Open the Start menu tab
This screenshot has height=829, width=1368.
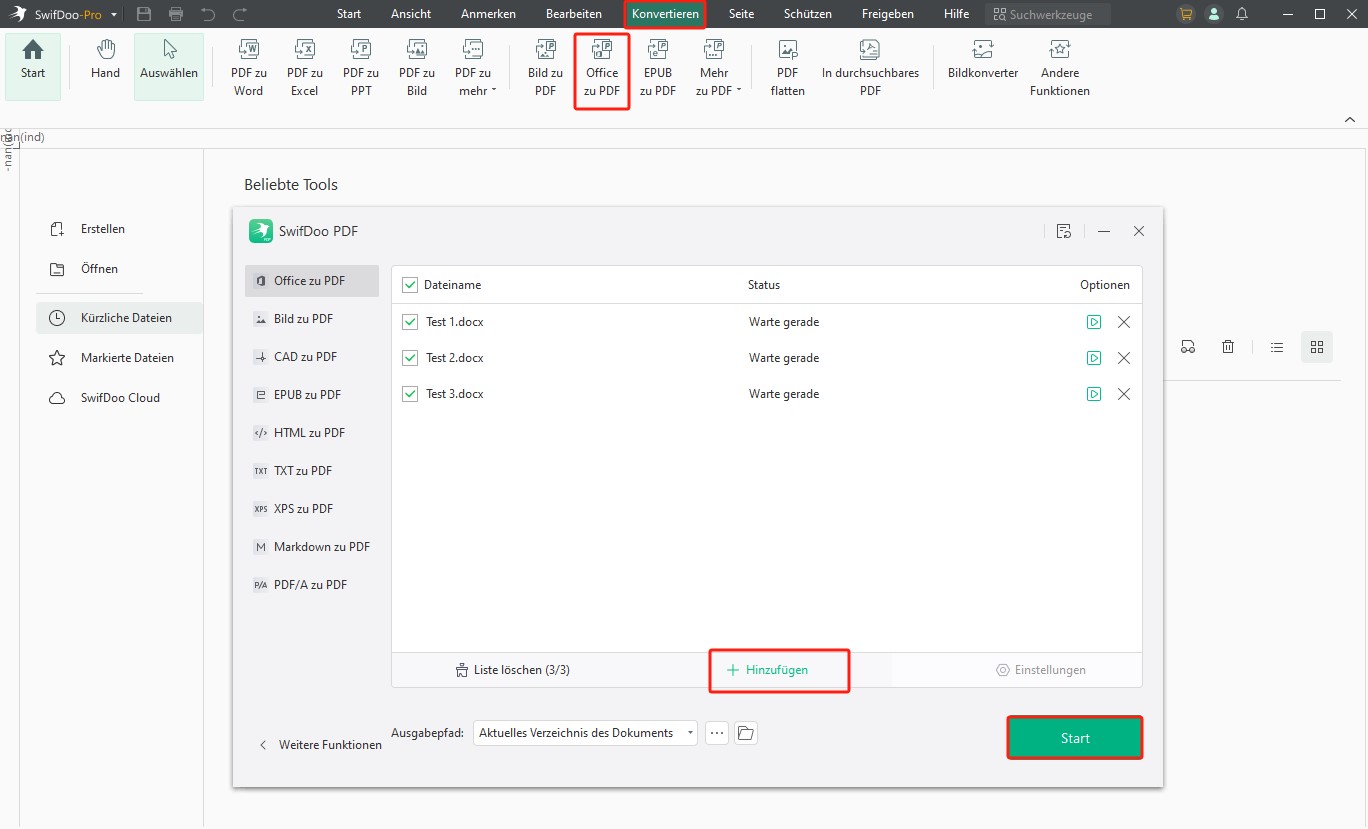coord(349,14)
